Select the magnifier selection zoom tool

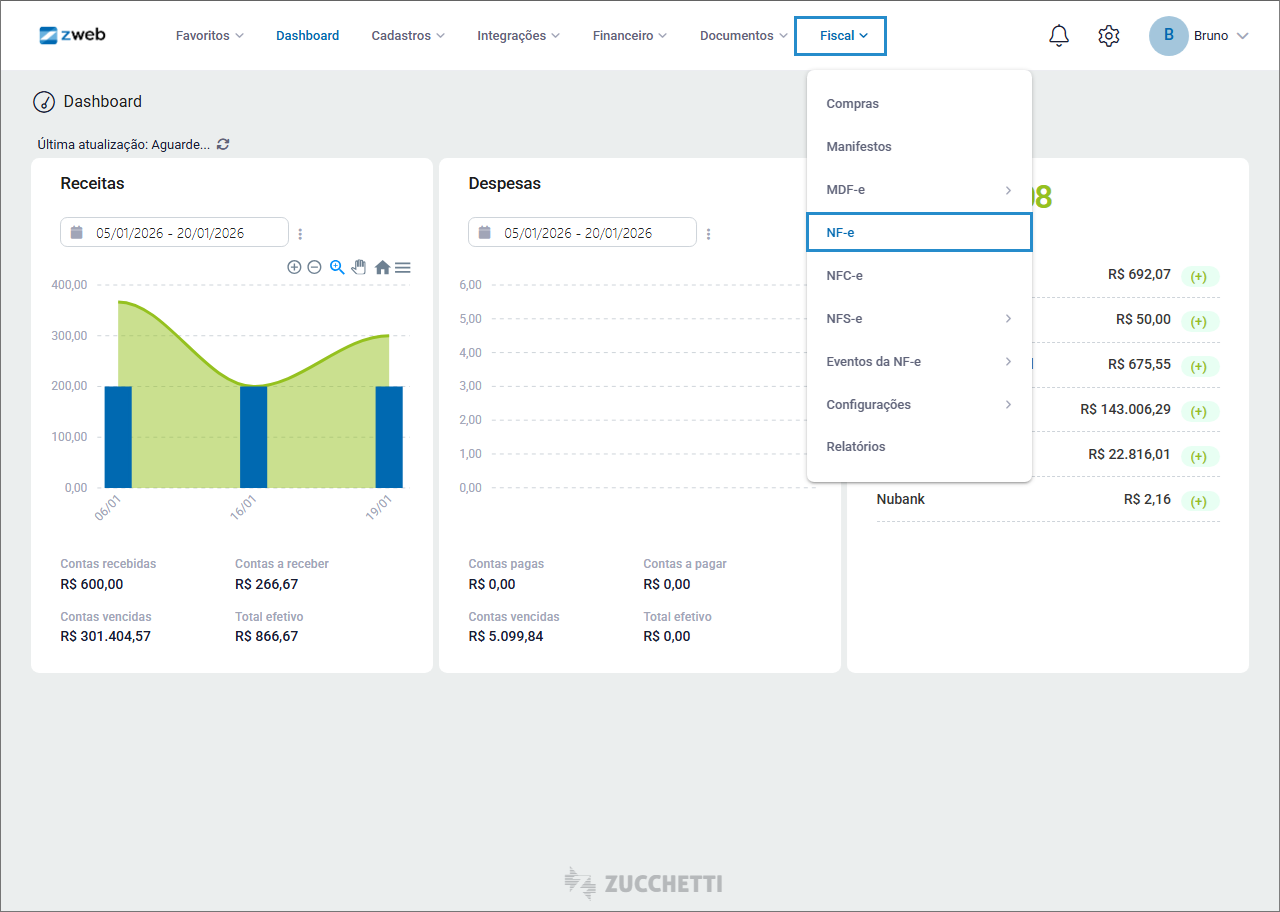pyautogui.click(x=337, y=267)
